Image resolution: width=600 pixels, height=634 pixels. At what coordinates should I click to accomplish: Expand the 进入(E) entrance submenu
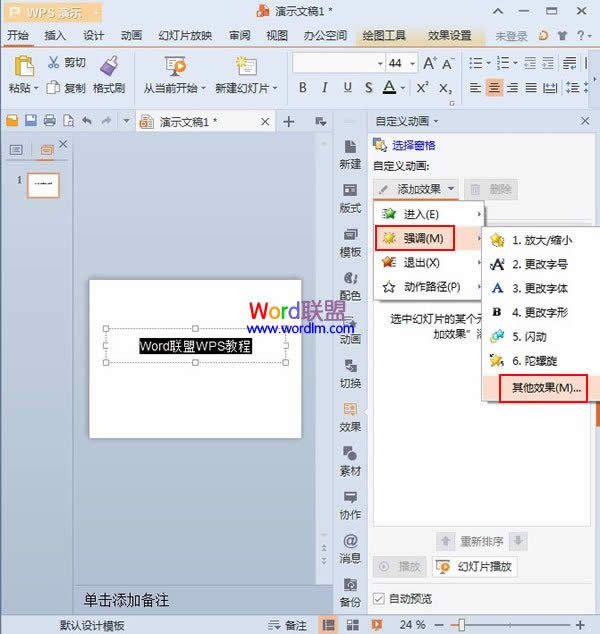[428, 214]
